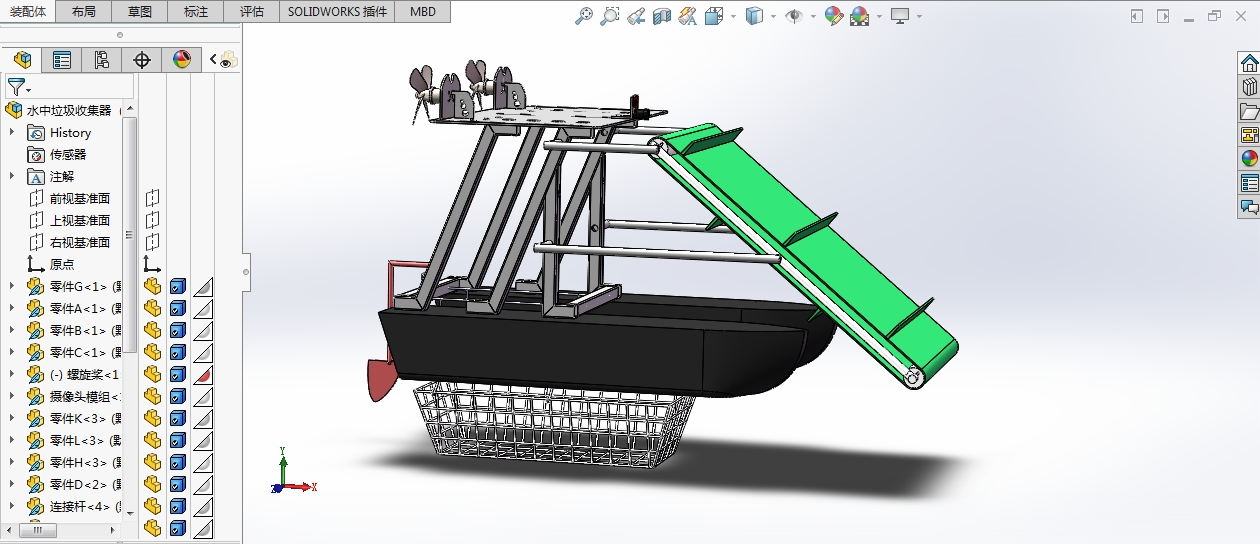Viewport: 1260px width, 544px height.
Task: Click the View Orientation cube icon
Action: point(714,16)
